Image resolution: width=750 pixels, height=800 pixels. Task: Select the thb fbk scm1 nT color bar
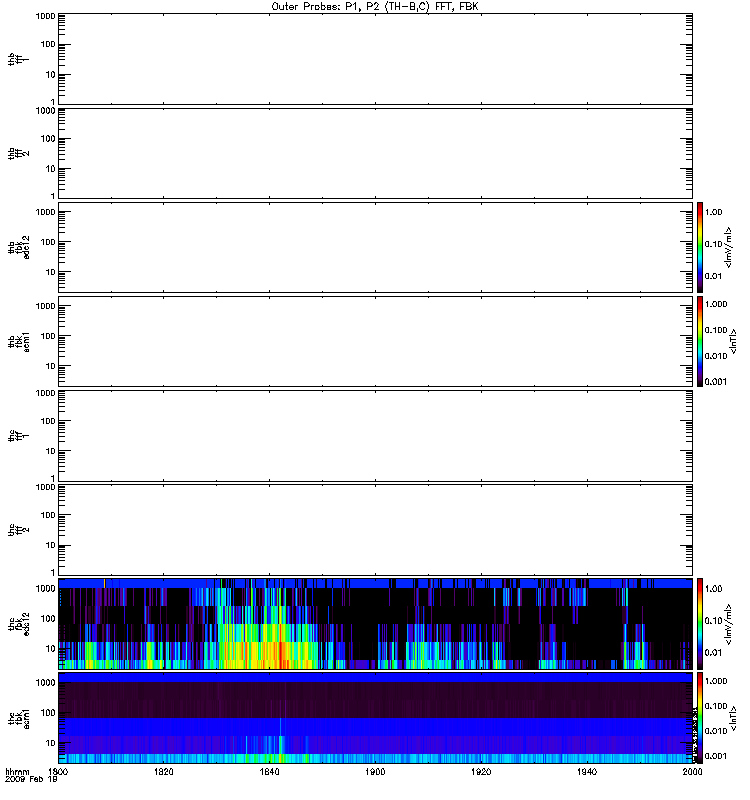coord(700,341)
